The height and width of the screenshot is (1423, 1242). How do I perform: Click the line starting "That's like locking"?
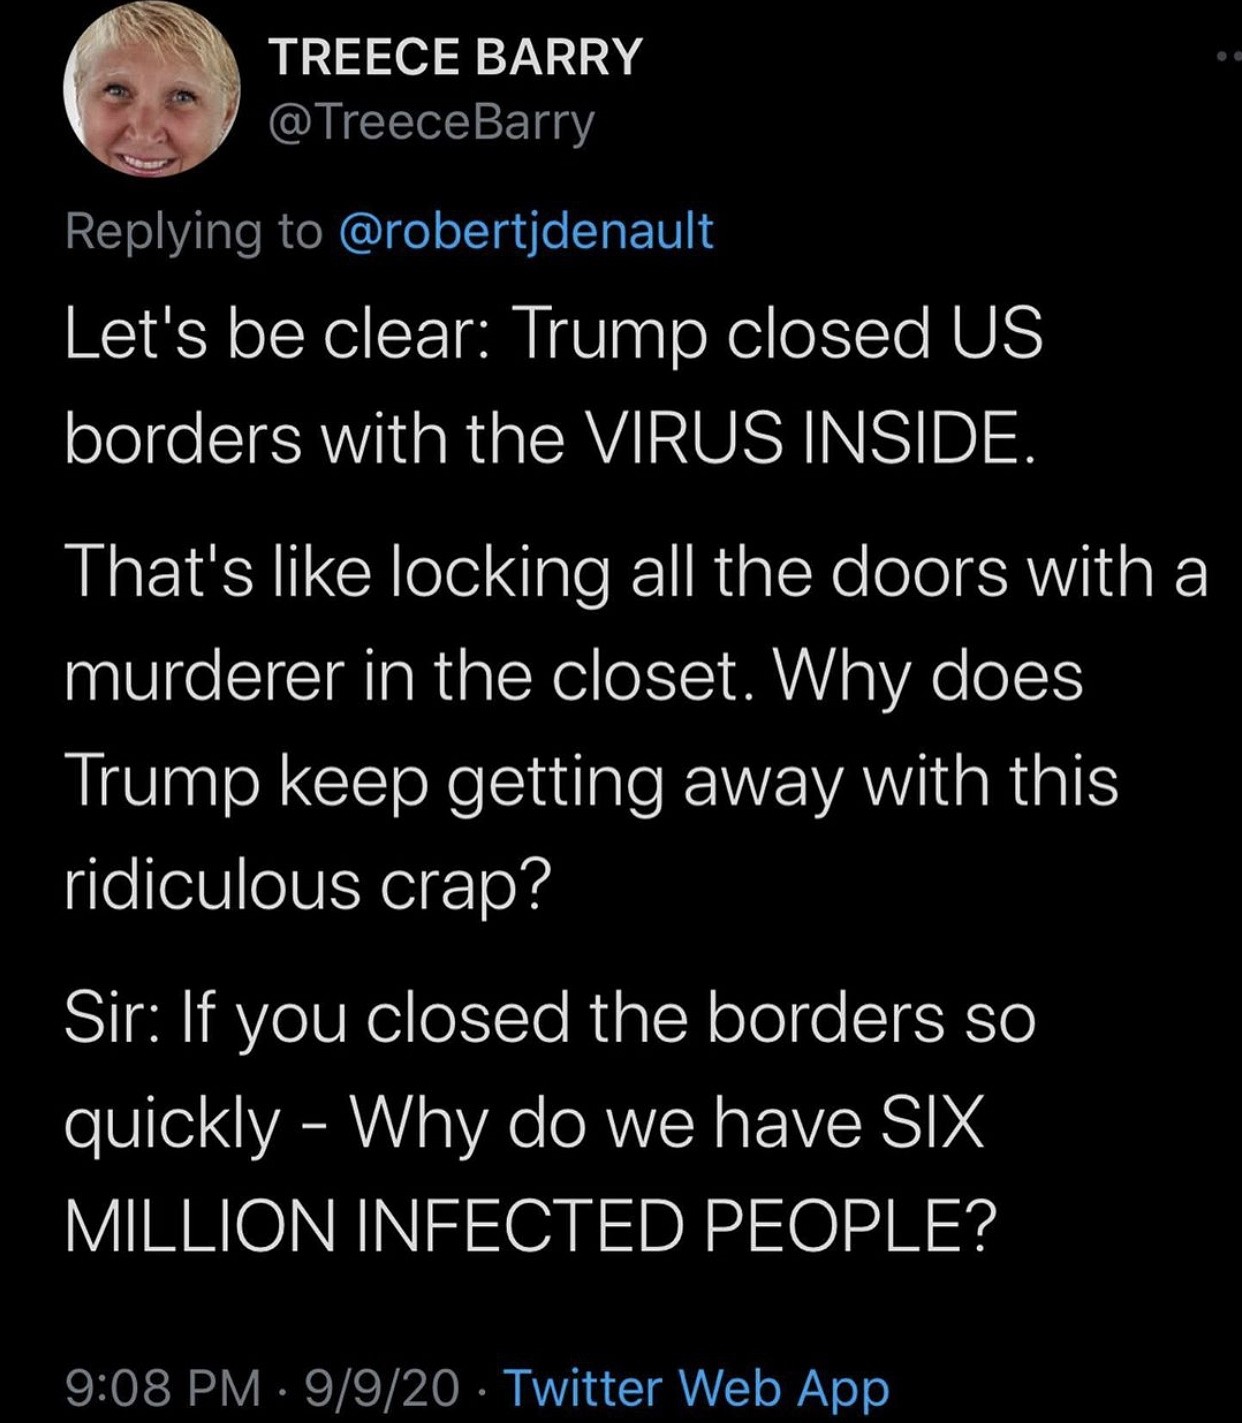coord(636,573)
